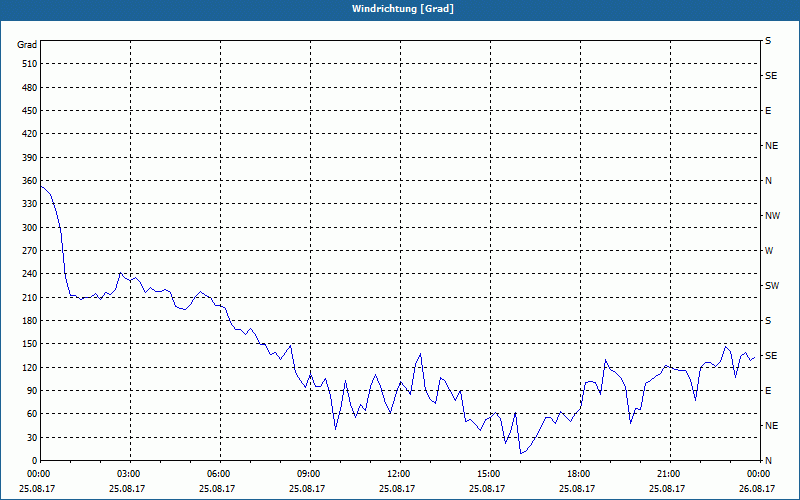The image size is (800, 500).
Task: Click the NW compass label on the right axis
Action: tap(772, 216)
